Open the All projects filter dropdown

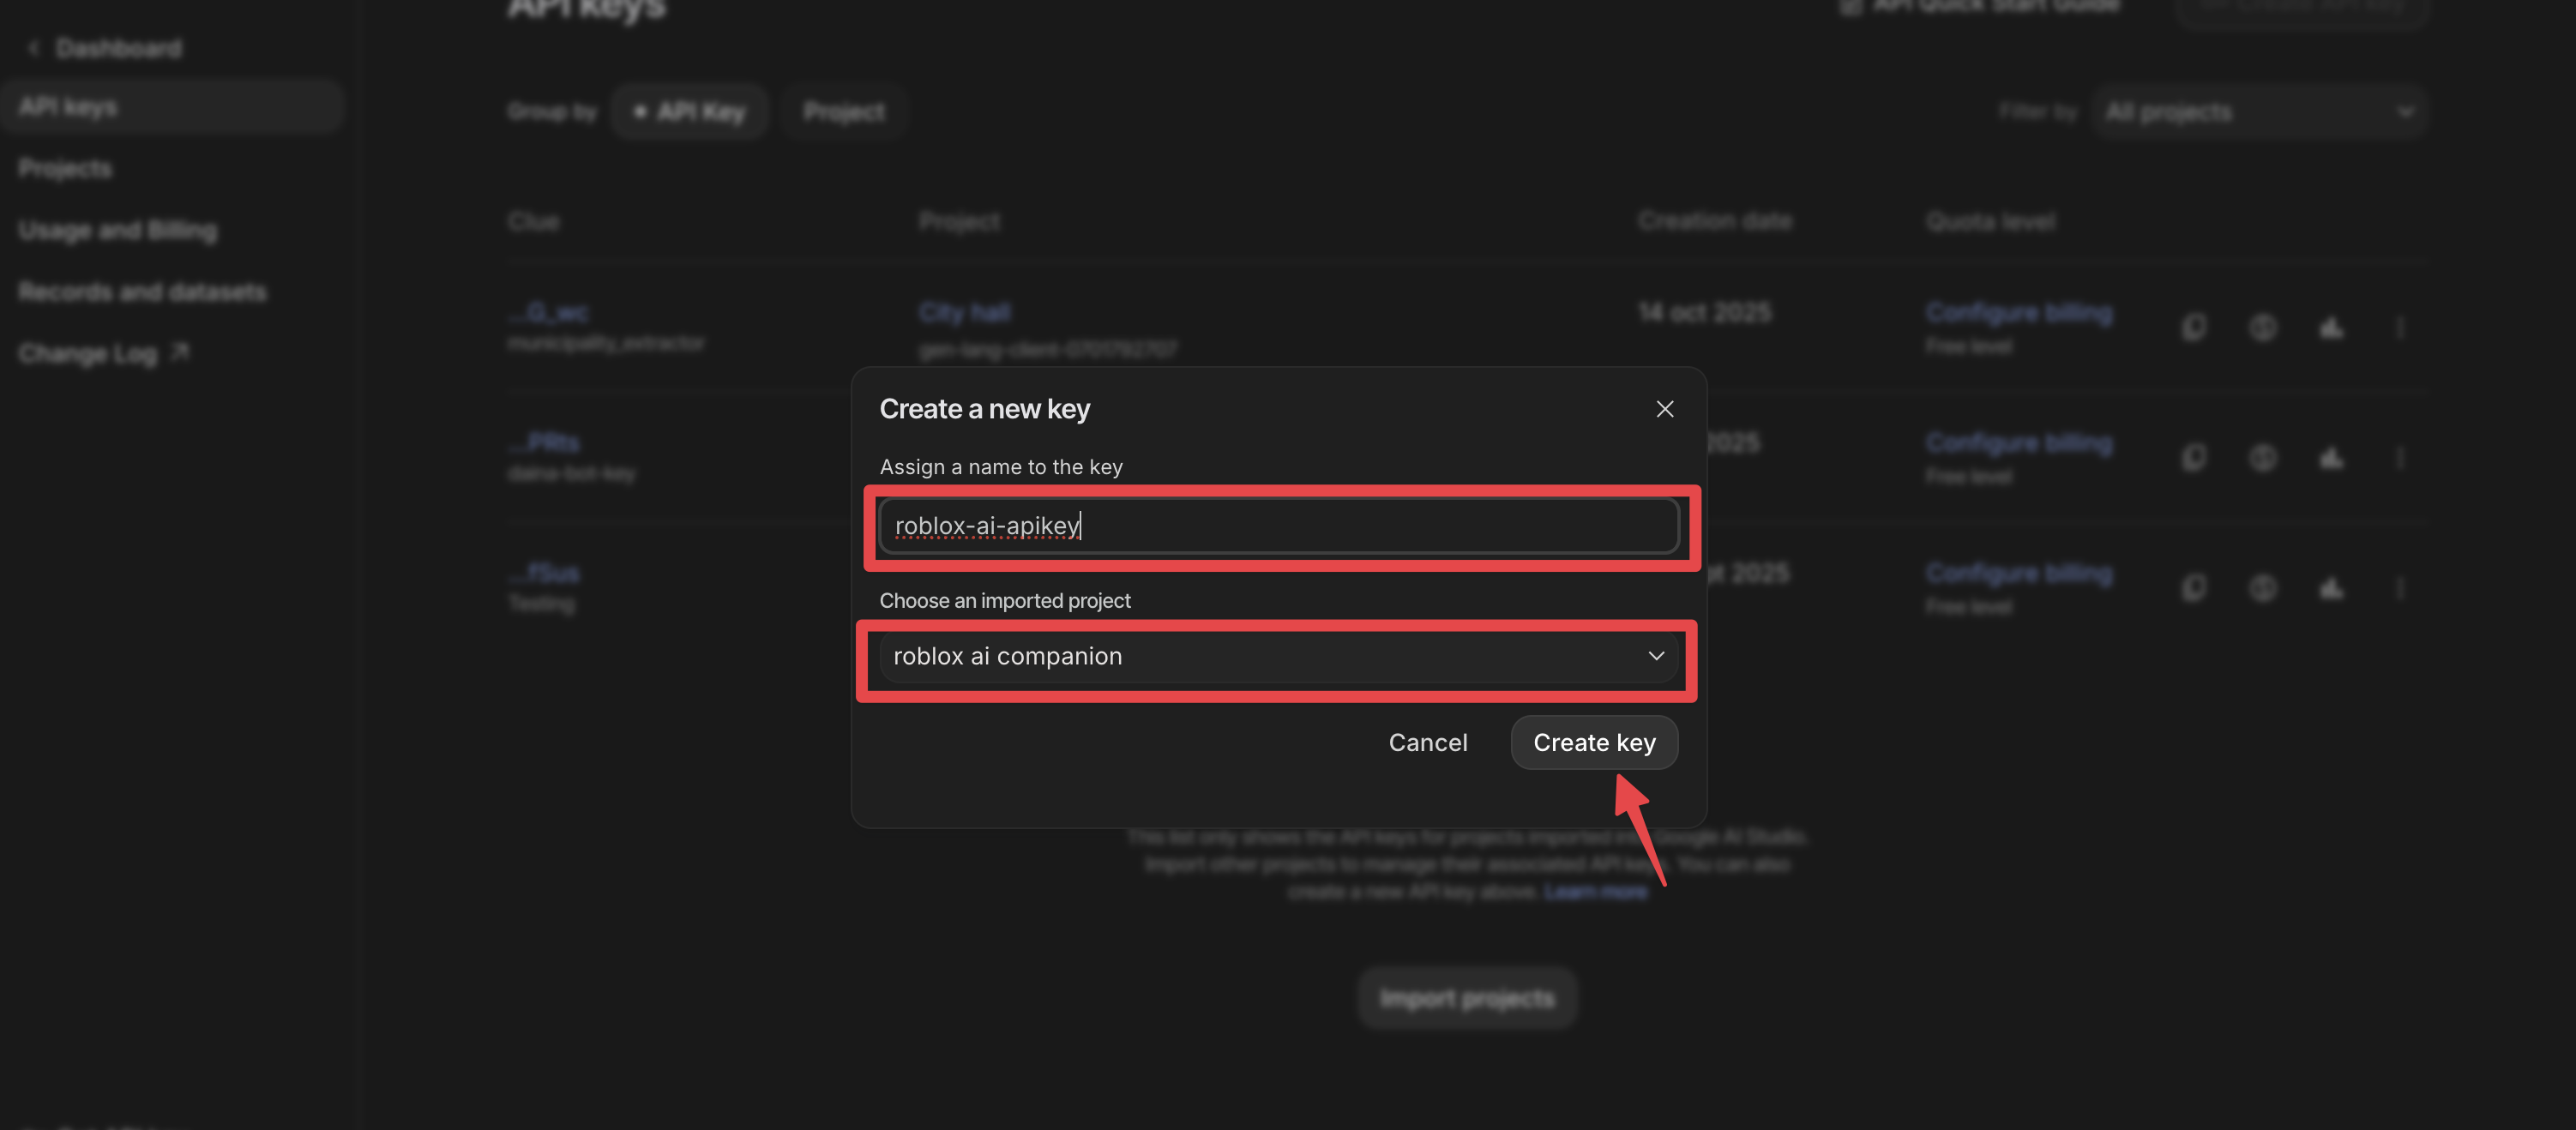(2259, 111)
